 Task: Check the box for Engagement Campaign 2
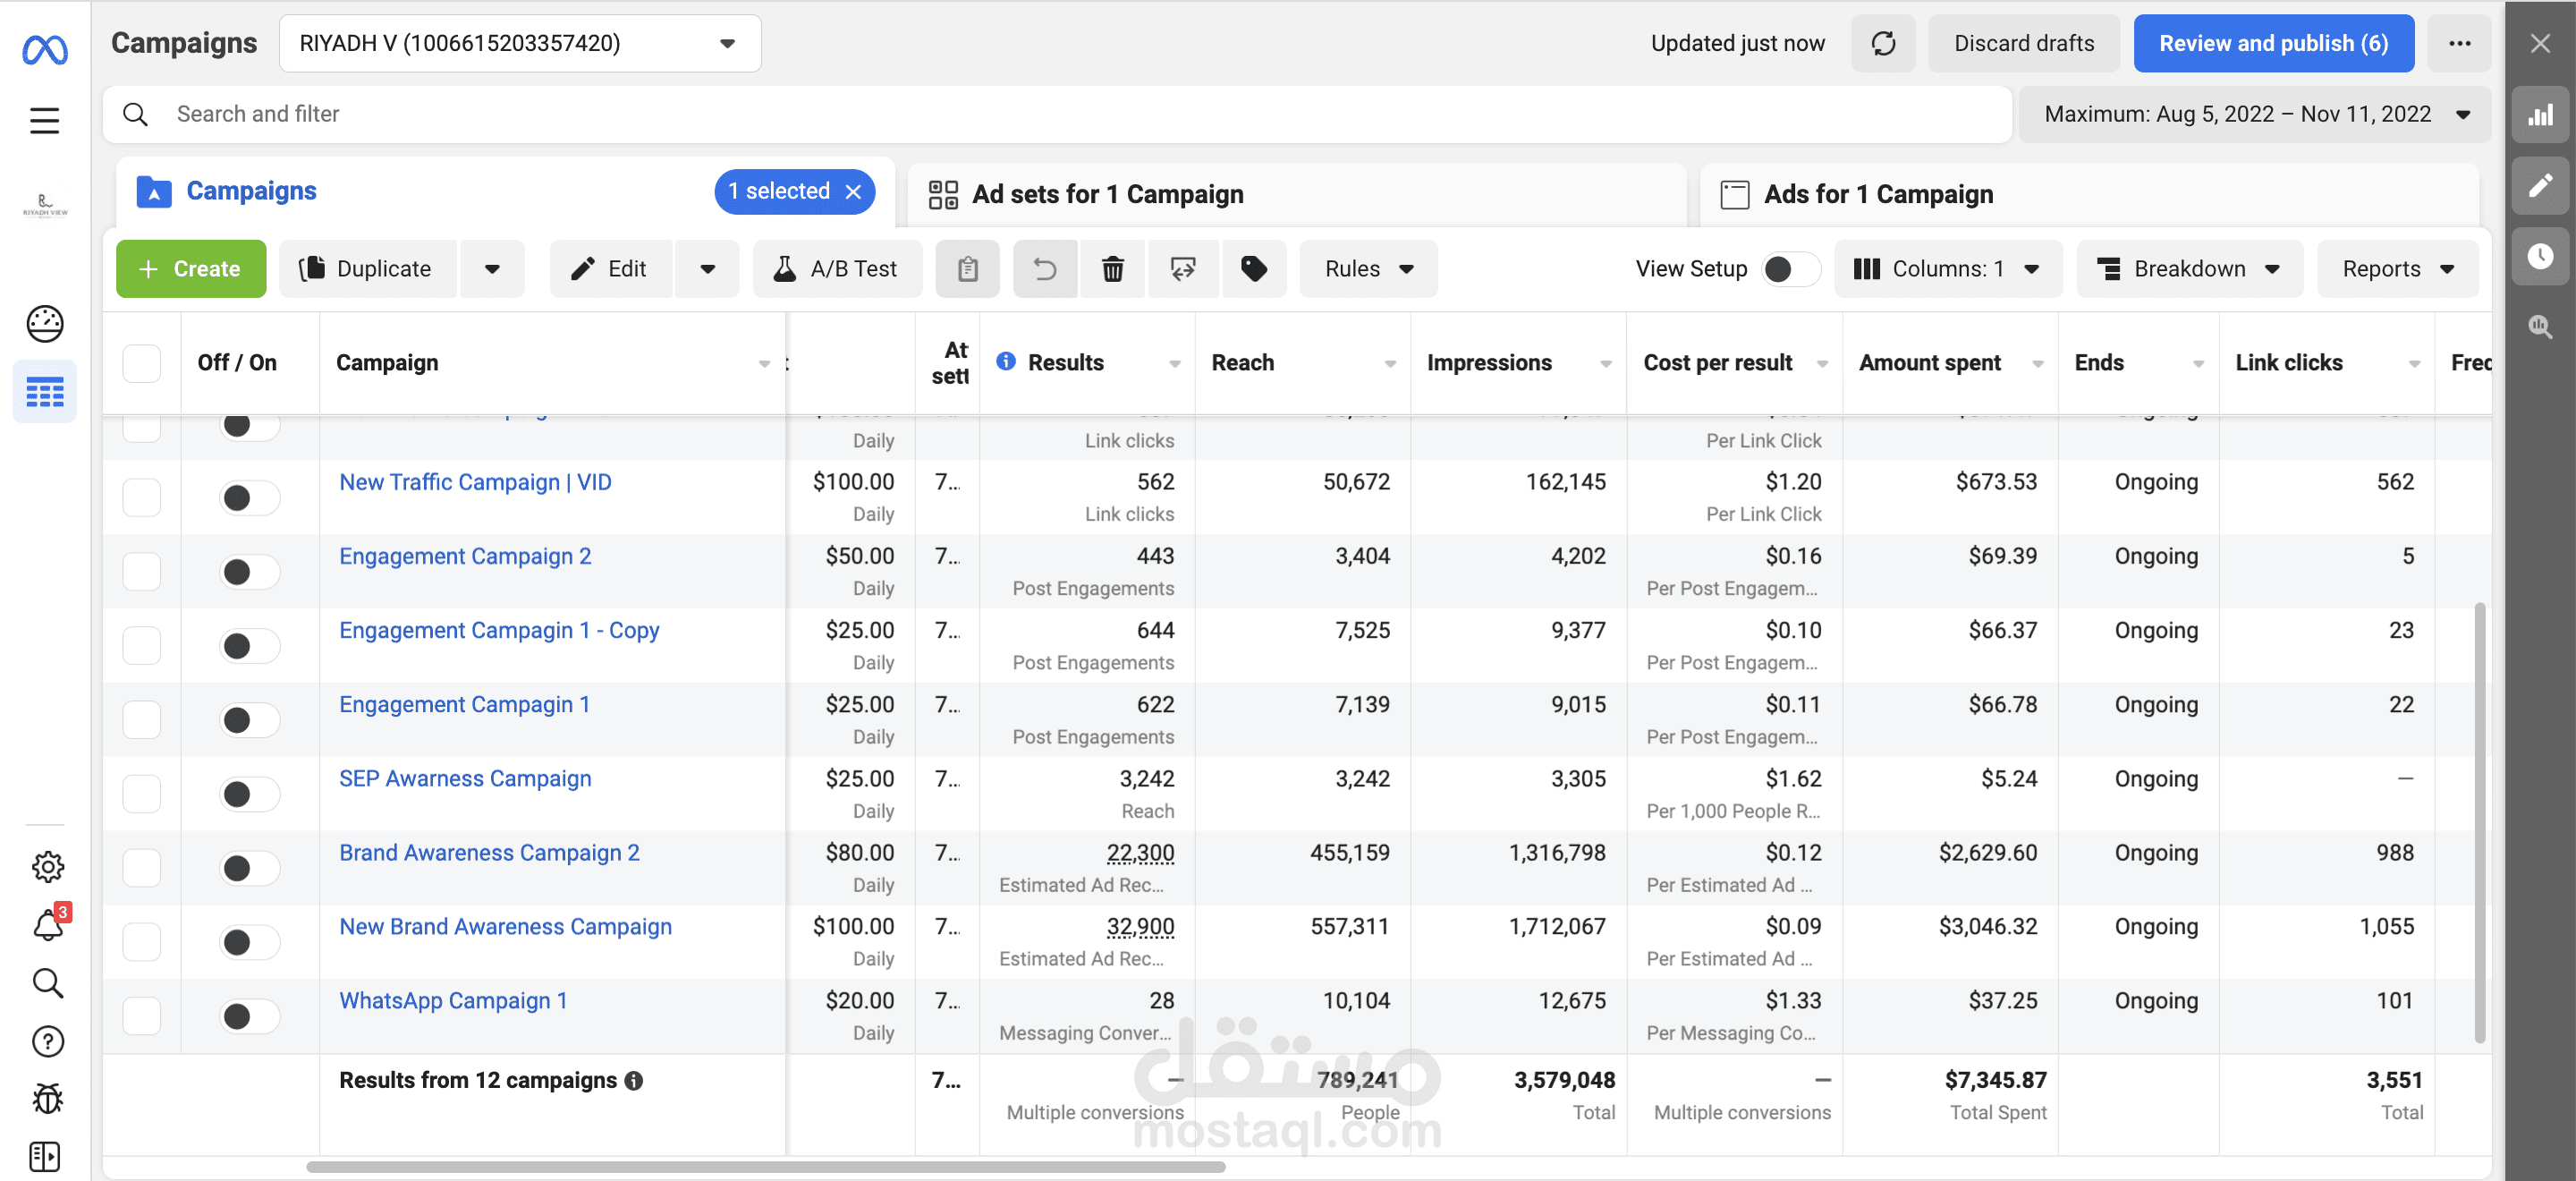141,571
